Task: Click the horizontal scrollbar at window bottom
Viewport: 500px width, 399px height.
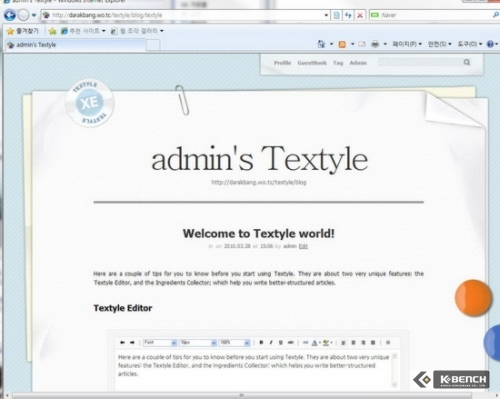Action: coord(242,395)
